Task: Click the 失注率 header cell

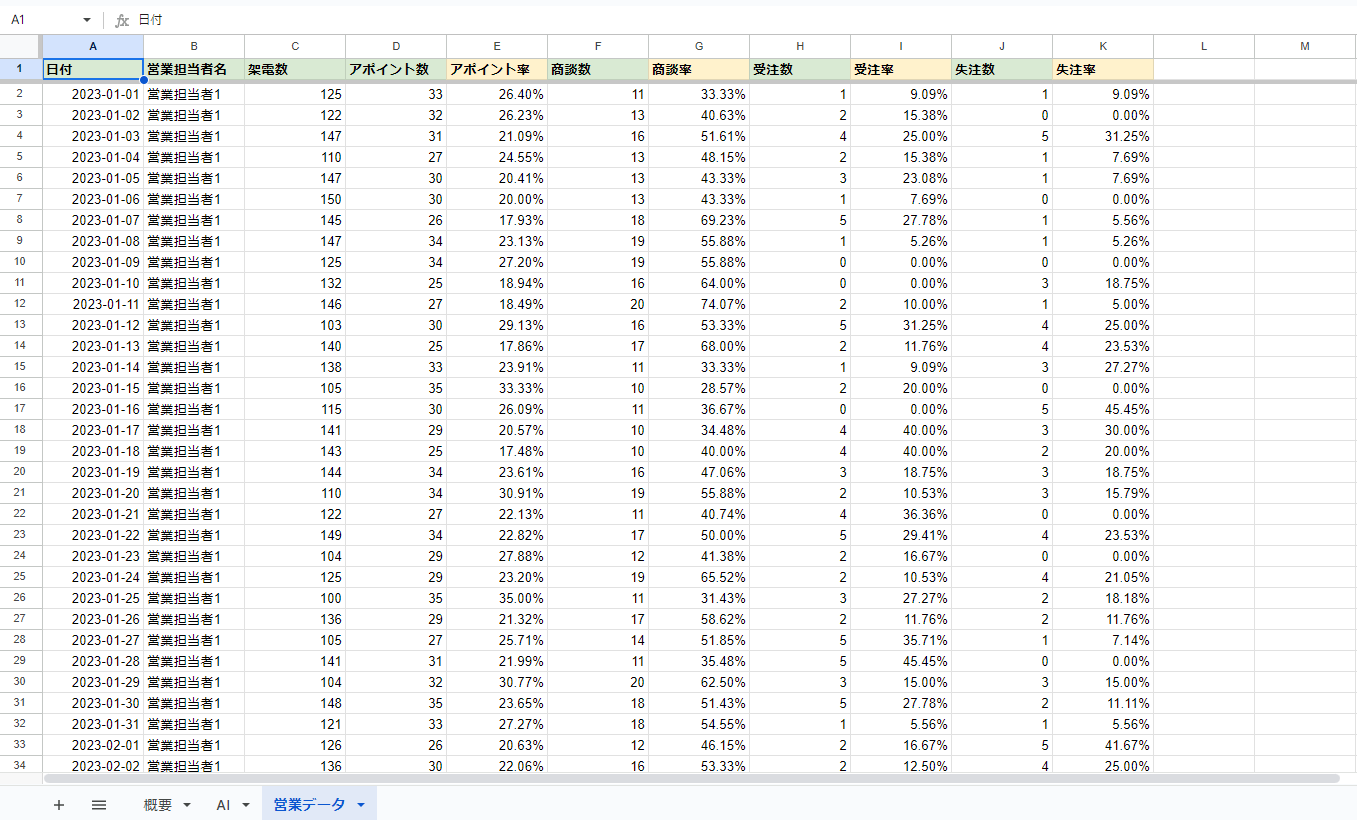Action: [x=1103, y=70]
